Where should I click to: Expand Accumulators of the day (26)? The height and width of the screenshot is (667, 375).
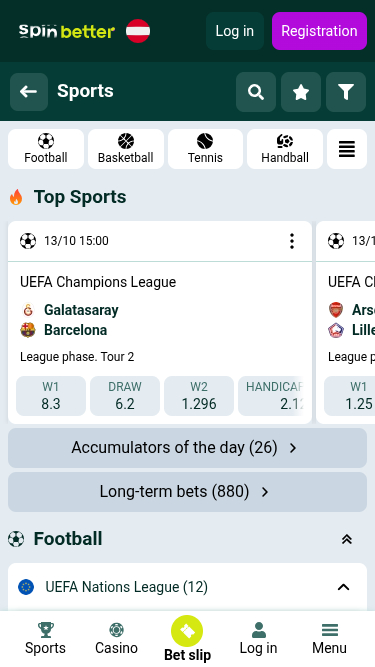188,448
